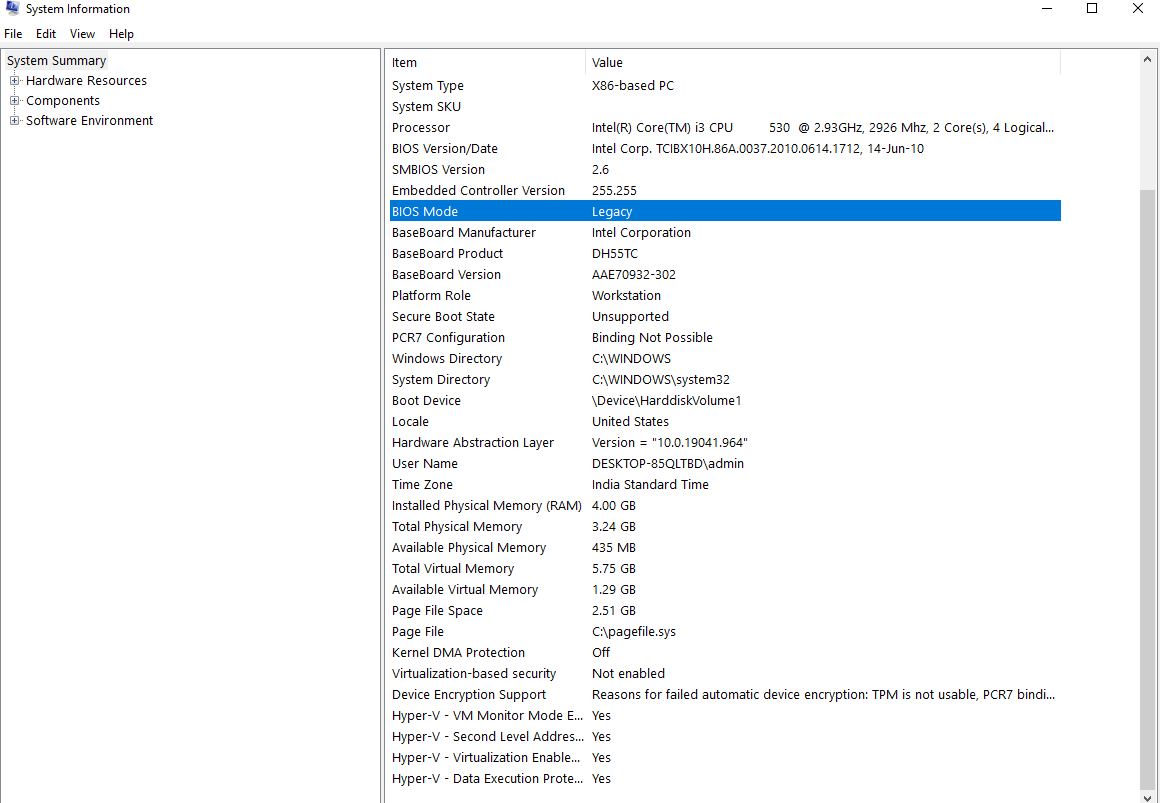
Task: Expand the Hardware Resources tree node
Action: pyautogui.click(x=14, y=80)
